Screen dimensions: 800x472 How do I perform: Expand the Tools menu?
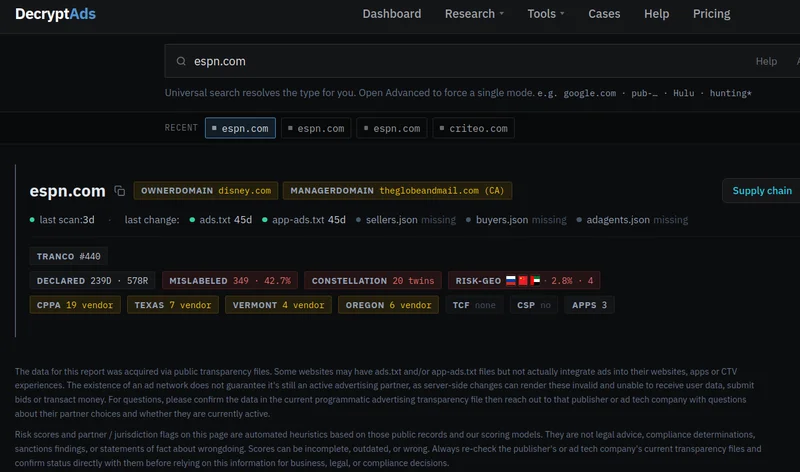point(545,14)
